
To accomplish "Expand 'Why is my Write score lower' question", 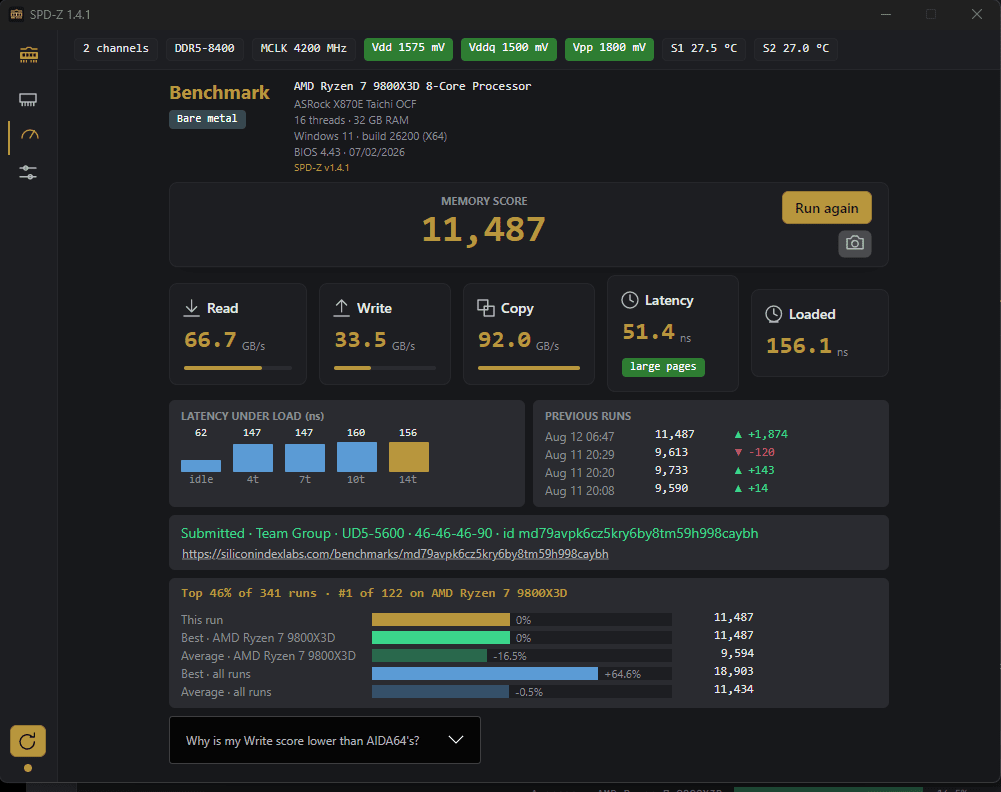I will tap(324, 740).
